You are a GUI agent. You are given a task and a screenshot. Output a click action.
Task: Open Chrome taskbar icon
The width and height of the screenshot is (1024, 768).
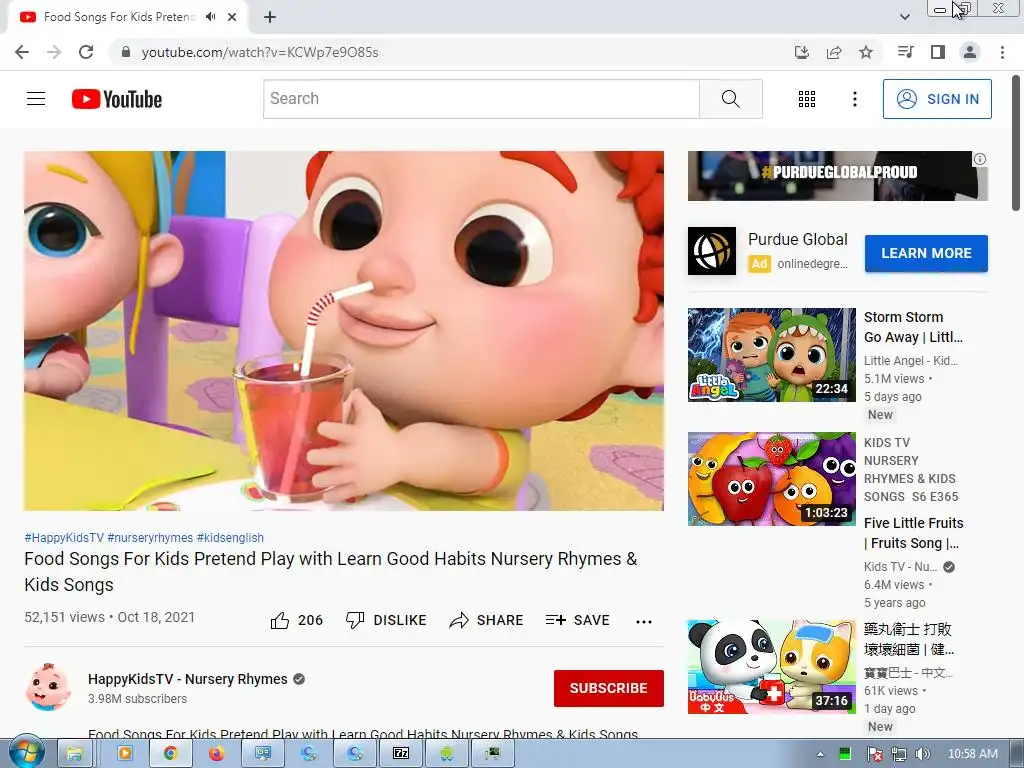(x=170, y=754)
